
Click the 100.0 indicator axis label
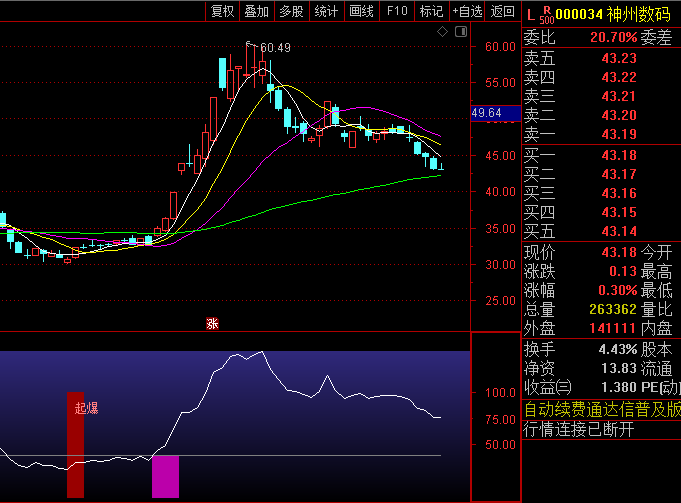point(500,393)
